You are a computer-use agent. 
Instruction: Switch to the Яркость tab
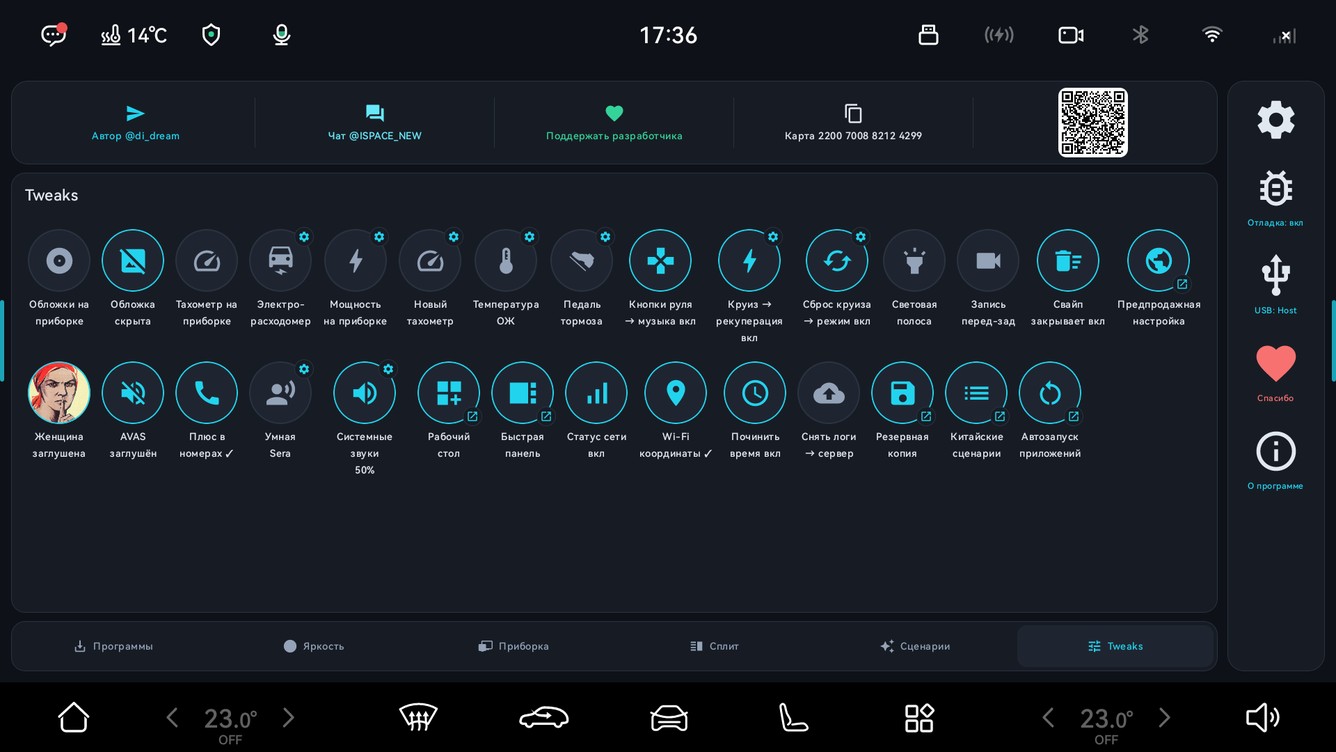tap(314, 646)
